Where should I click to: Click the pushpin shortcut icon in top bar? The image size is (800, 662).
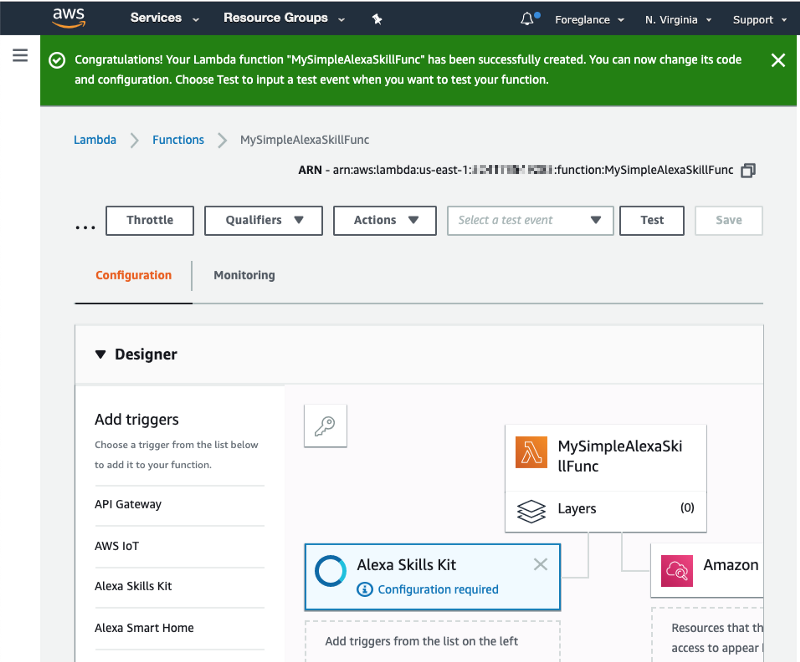(x=377, y=17)
